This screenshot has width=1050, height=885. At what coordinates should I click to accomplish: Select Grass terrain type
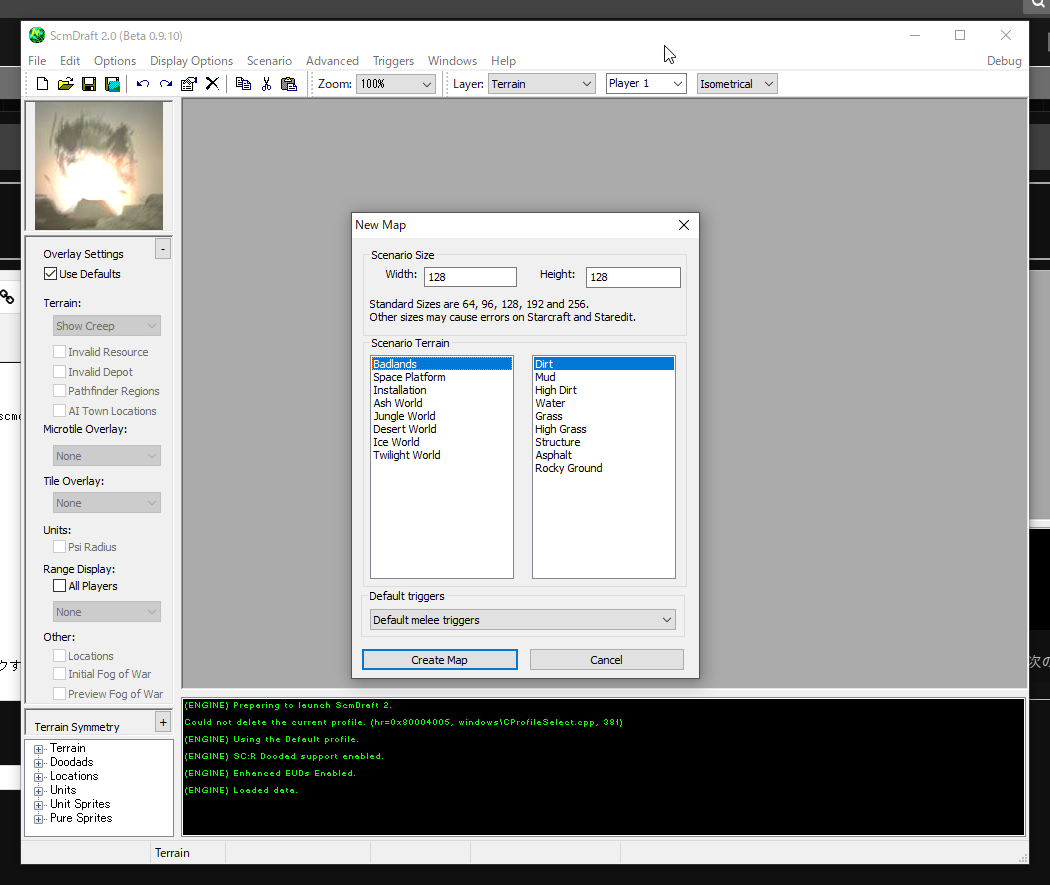coord(604,416)
